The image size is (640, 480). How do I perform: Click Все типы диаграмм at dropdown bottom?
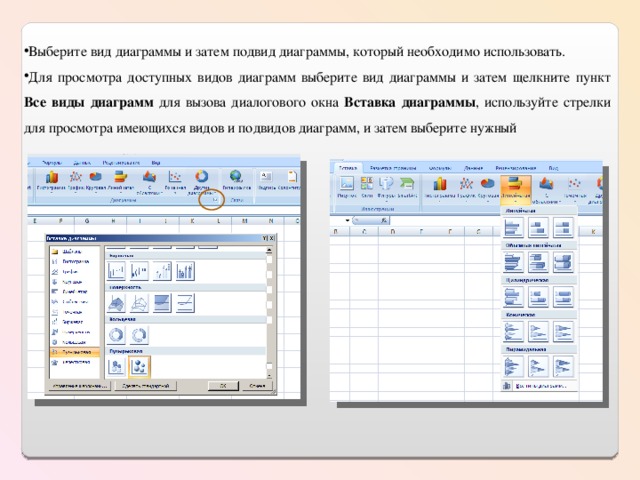(539, 386)
